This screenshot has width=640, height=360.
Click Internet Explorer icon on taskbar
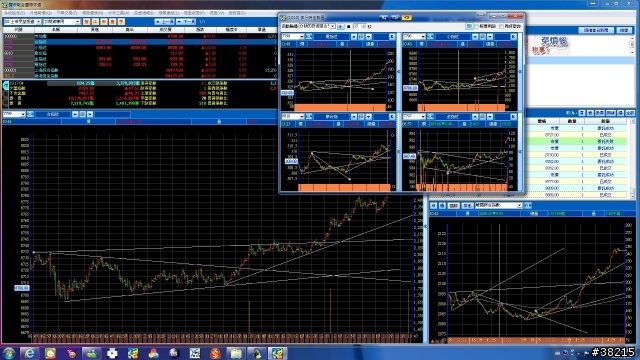click(x=29, y=353)
